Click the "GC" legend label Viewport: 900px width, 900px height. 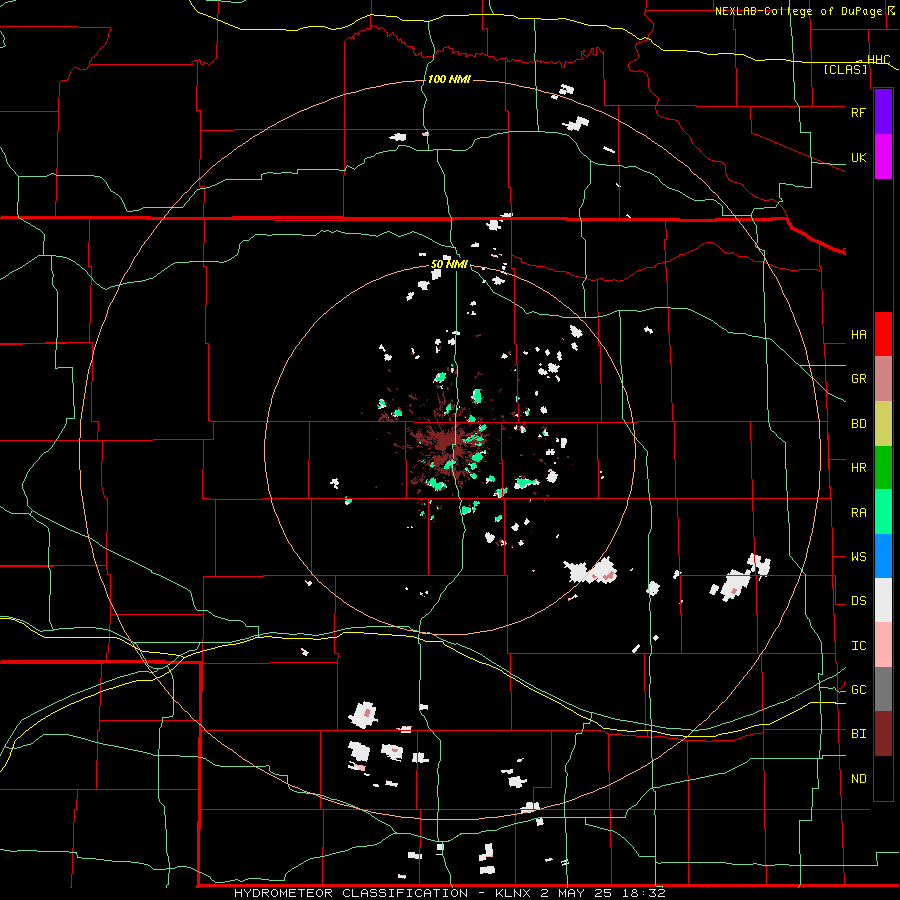coord(858,689)
